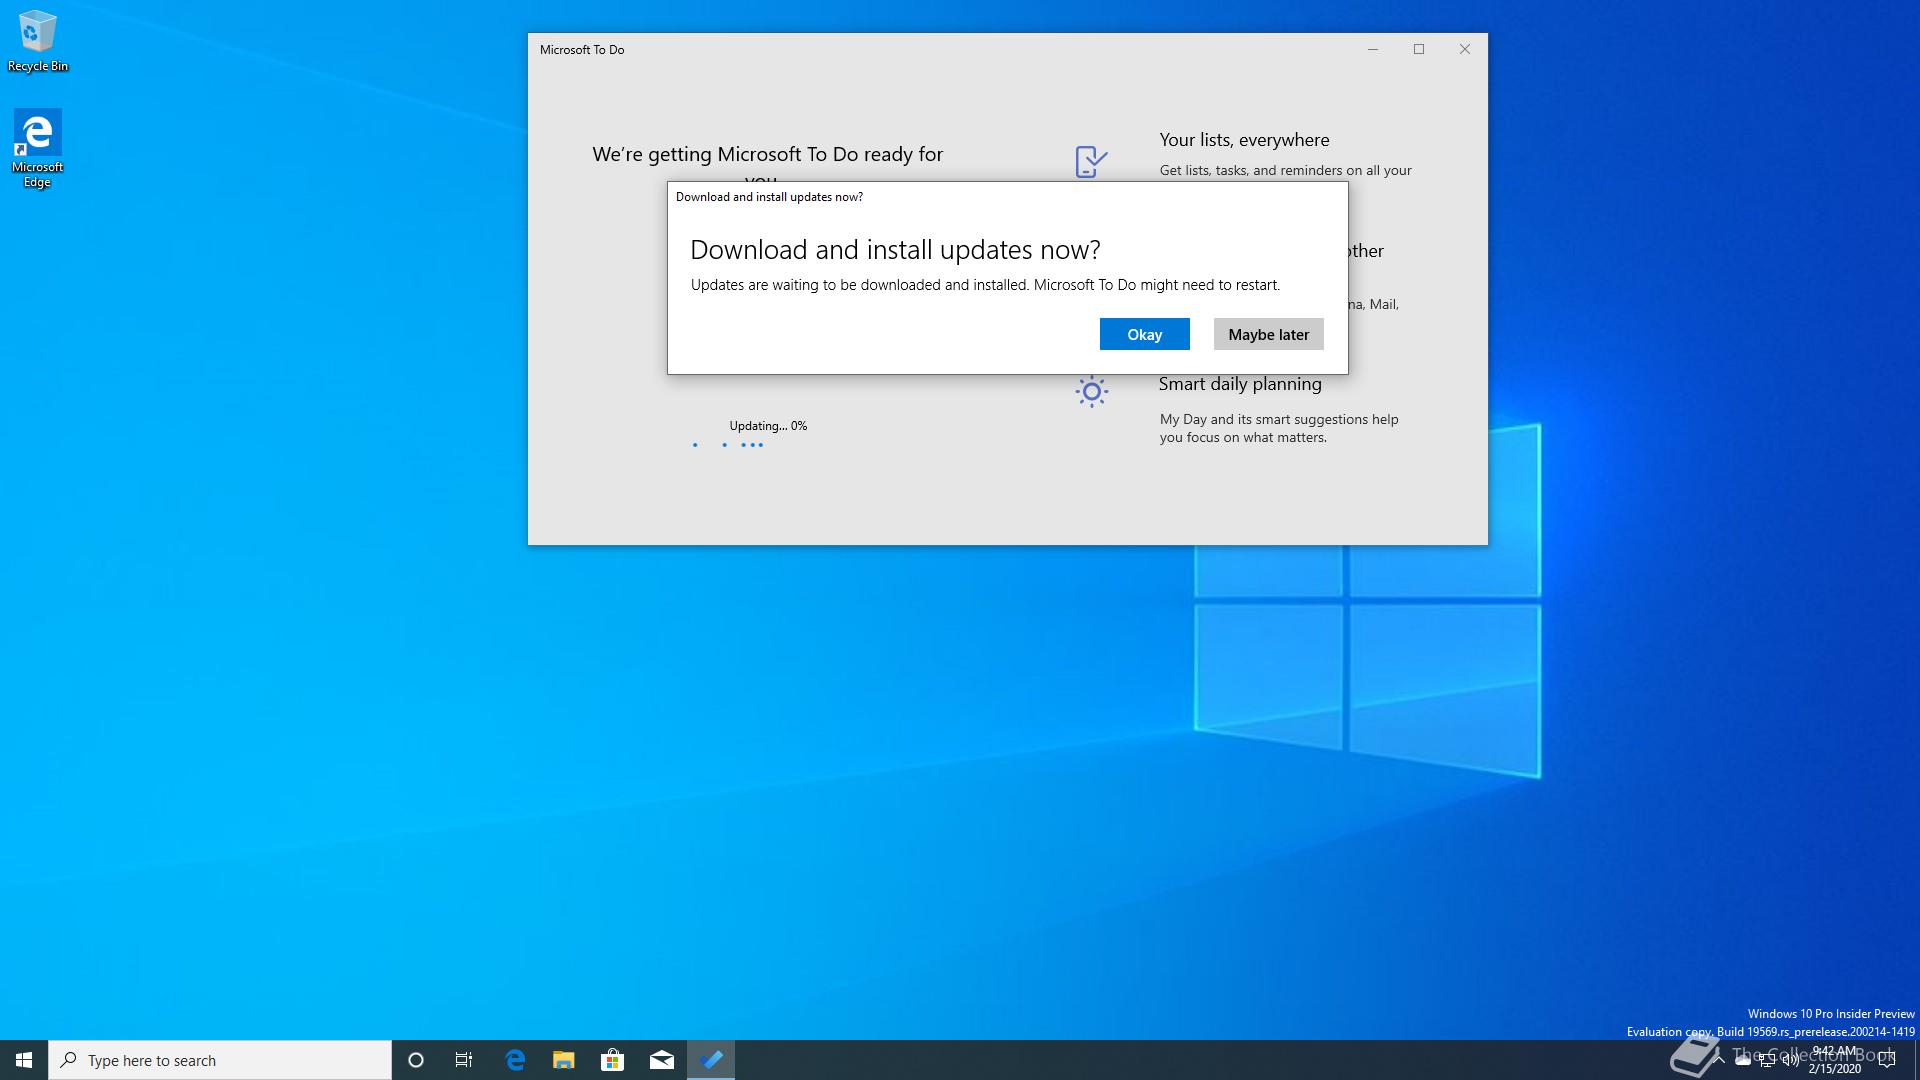
Task: Open File Explorer from the taskbar
Action: point(564,1060)
